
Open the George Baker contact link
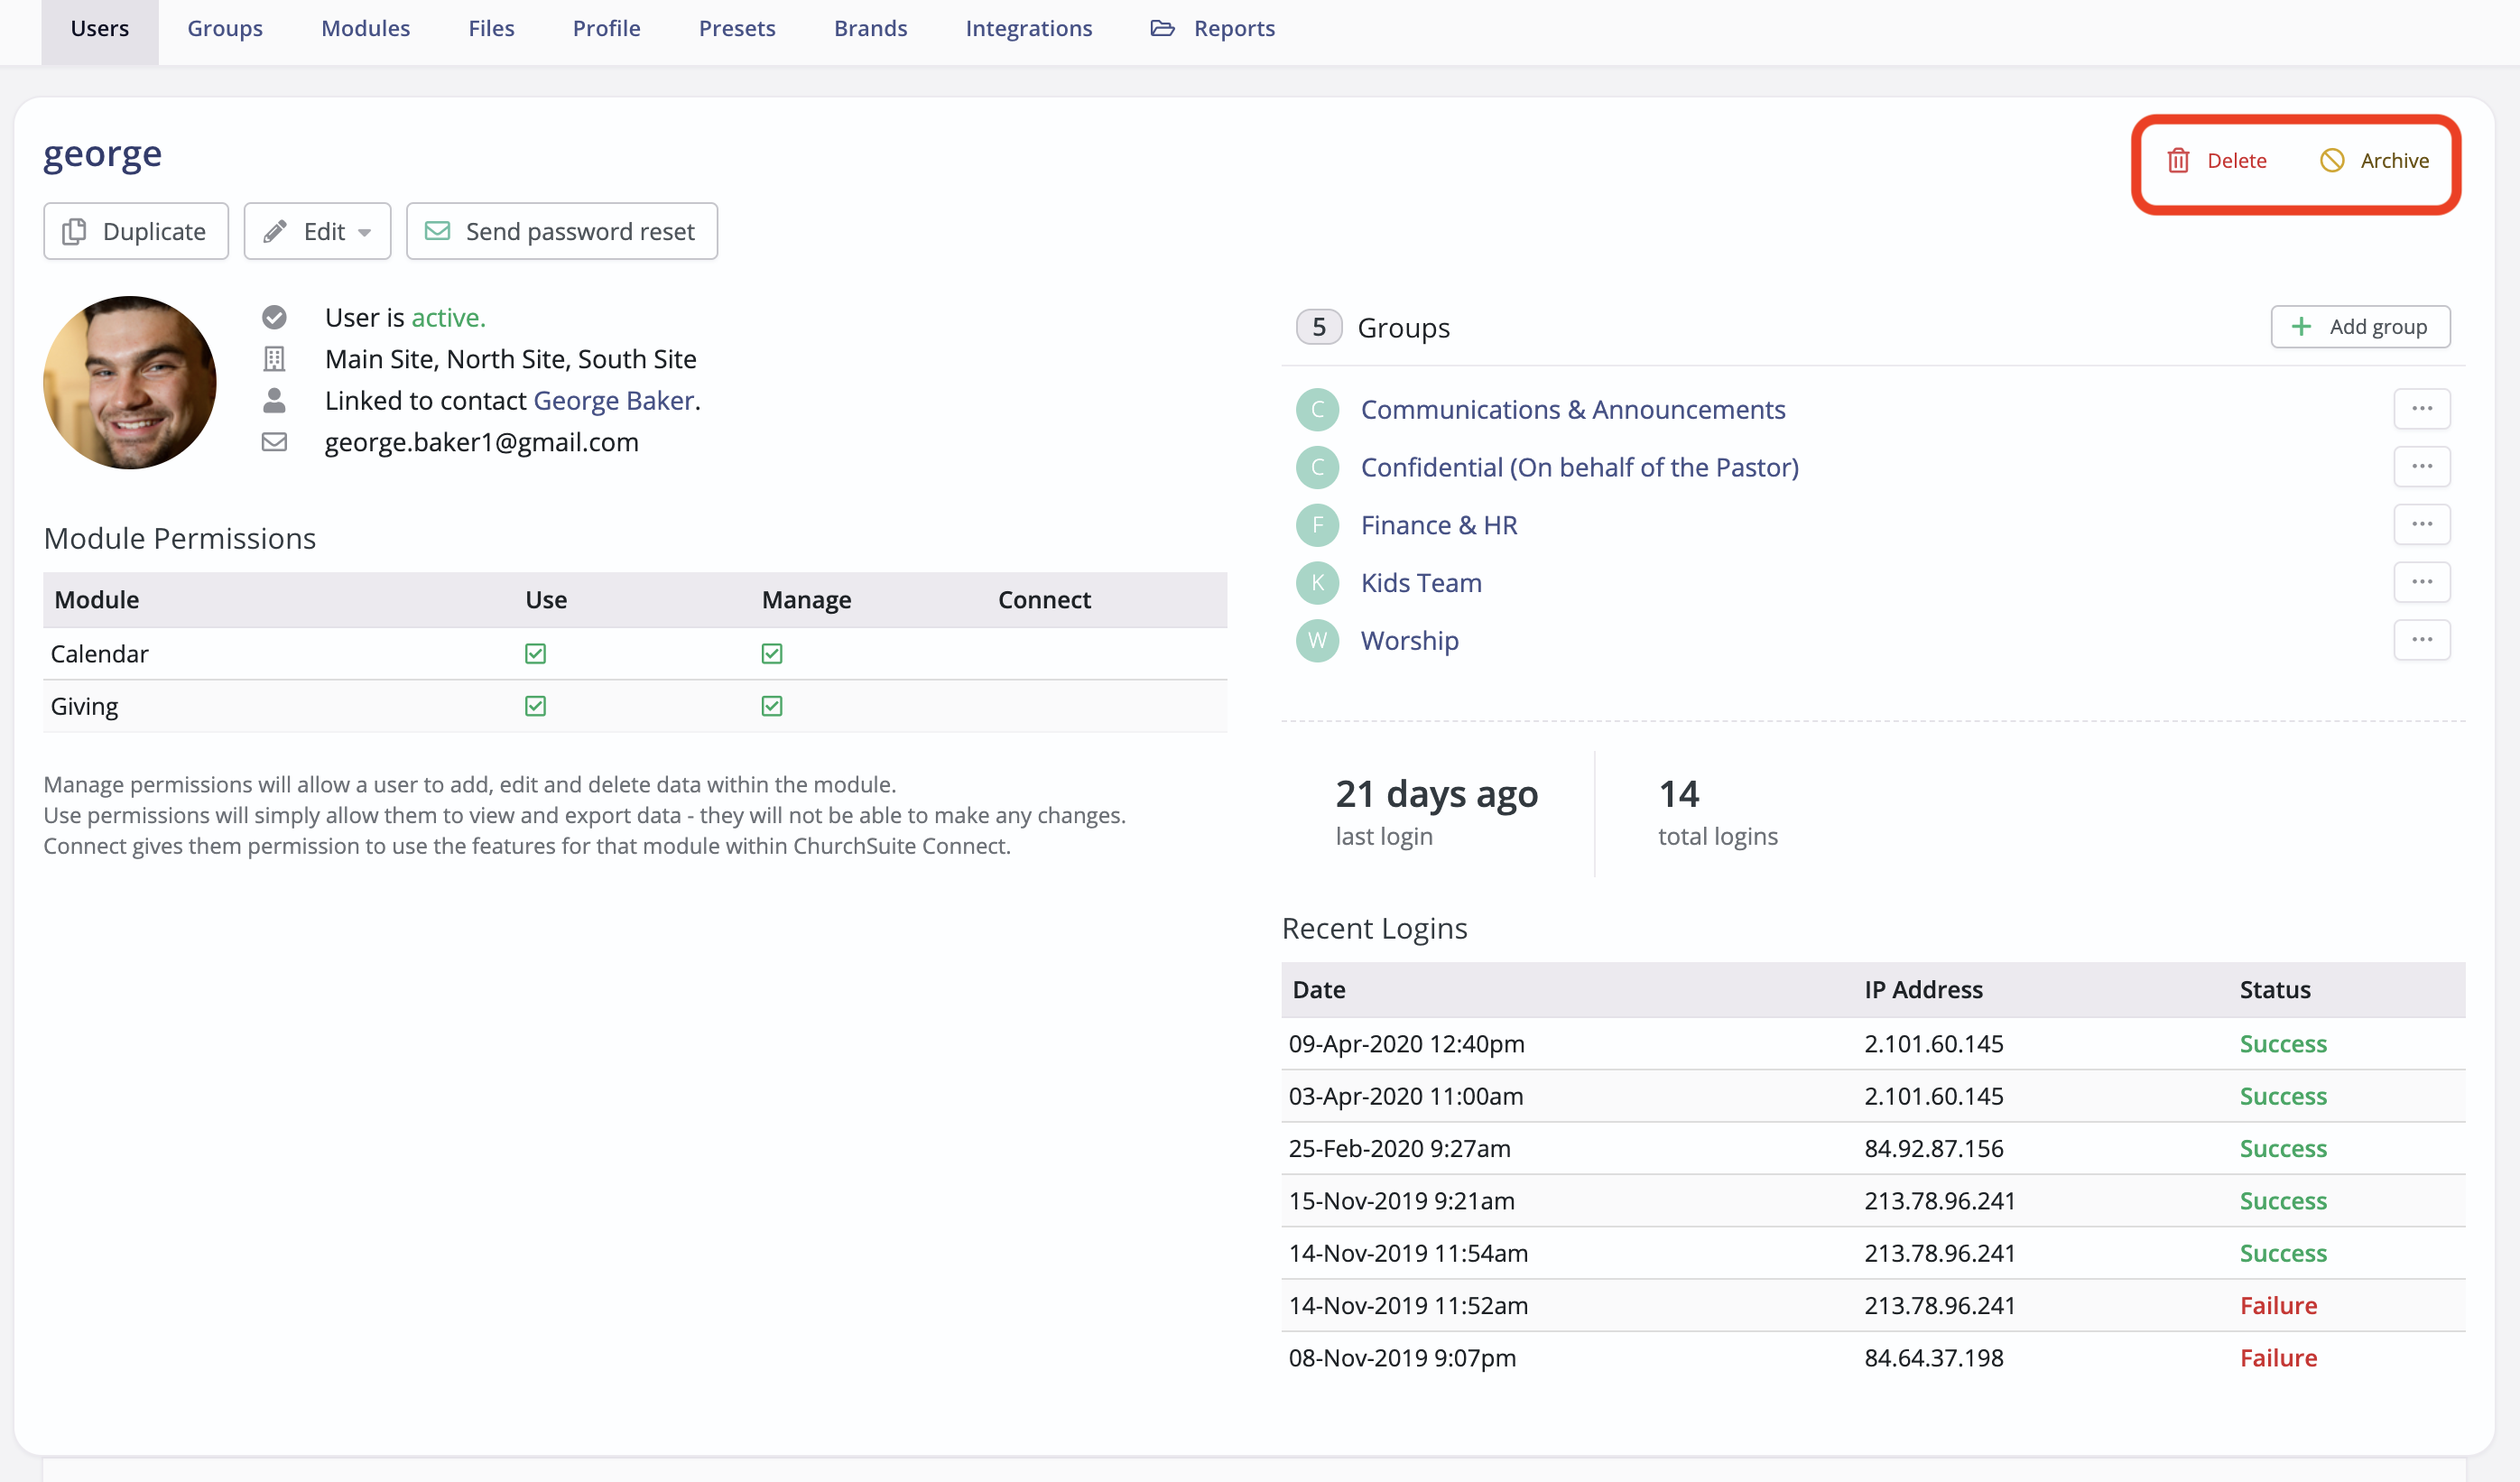coord(613,400)
